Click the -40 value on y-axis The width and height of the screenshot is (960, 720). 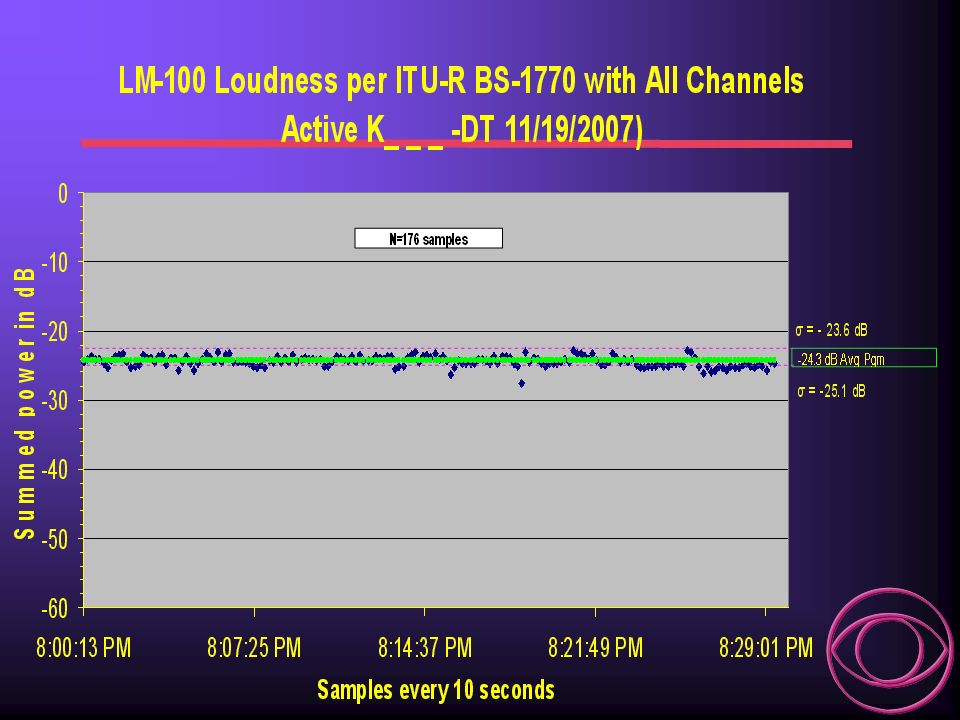pos(55,470)
